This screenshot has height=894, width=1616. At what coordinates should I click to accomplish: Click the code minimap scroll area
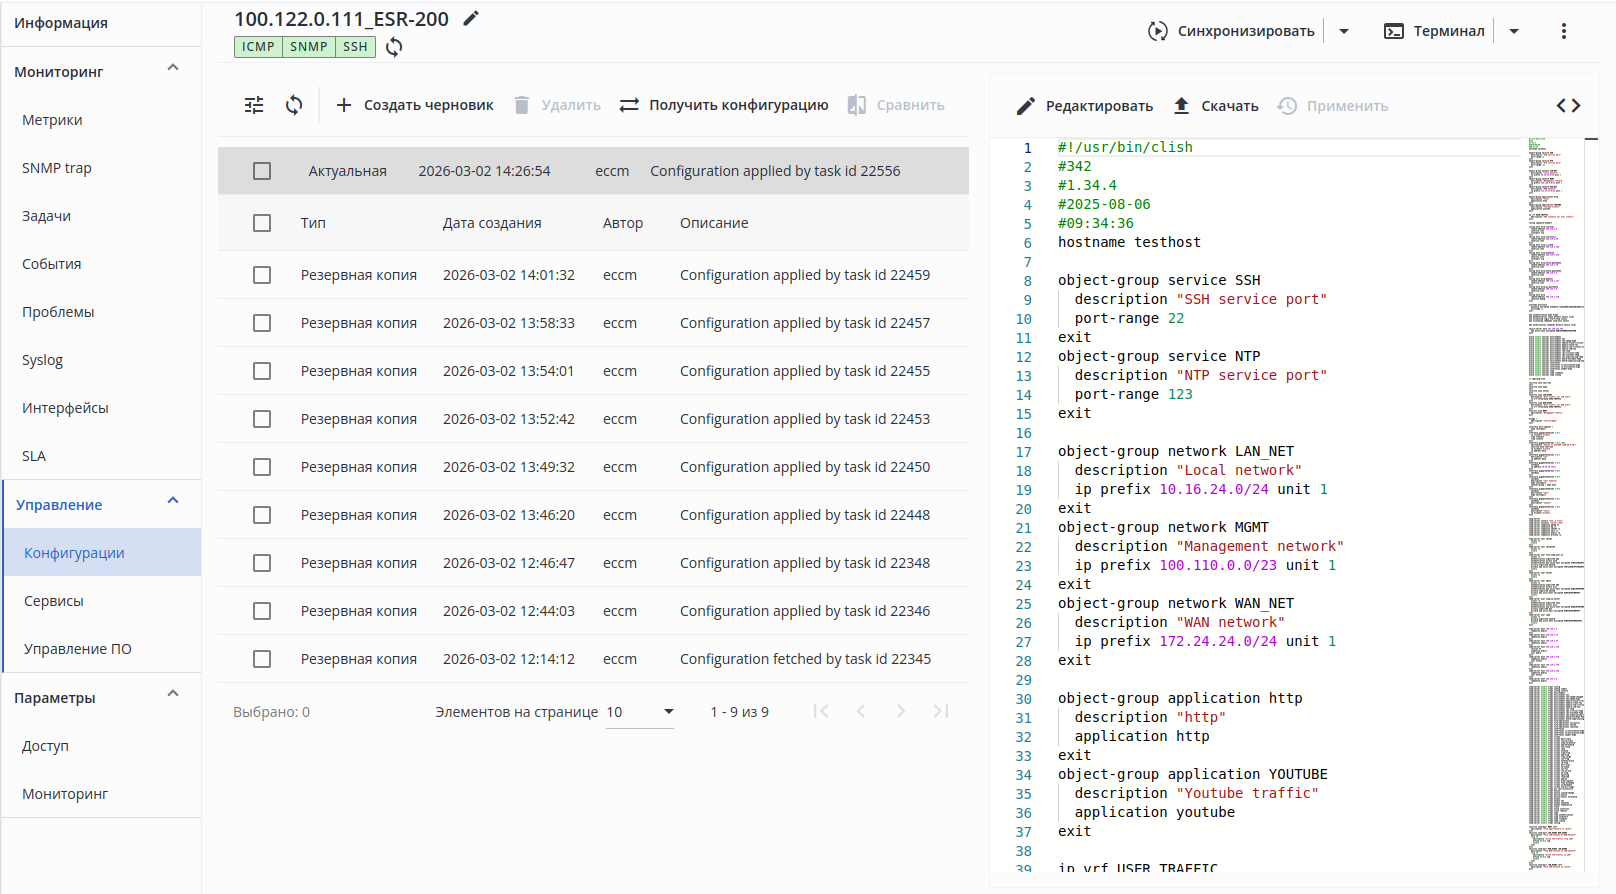click(1556, 500)
